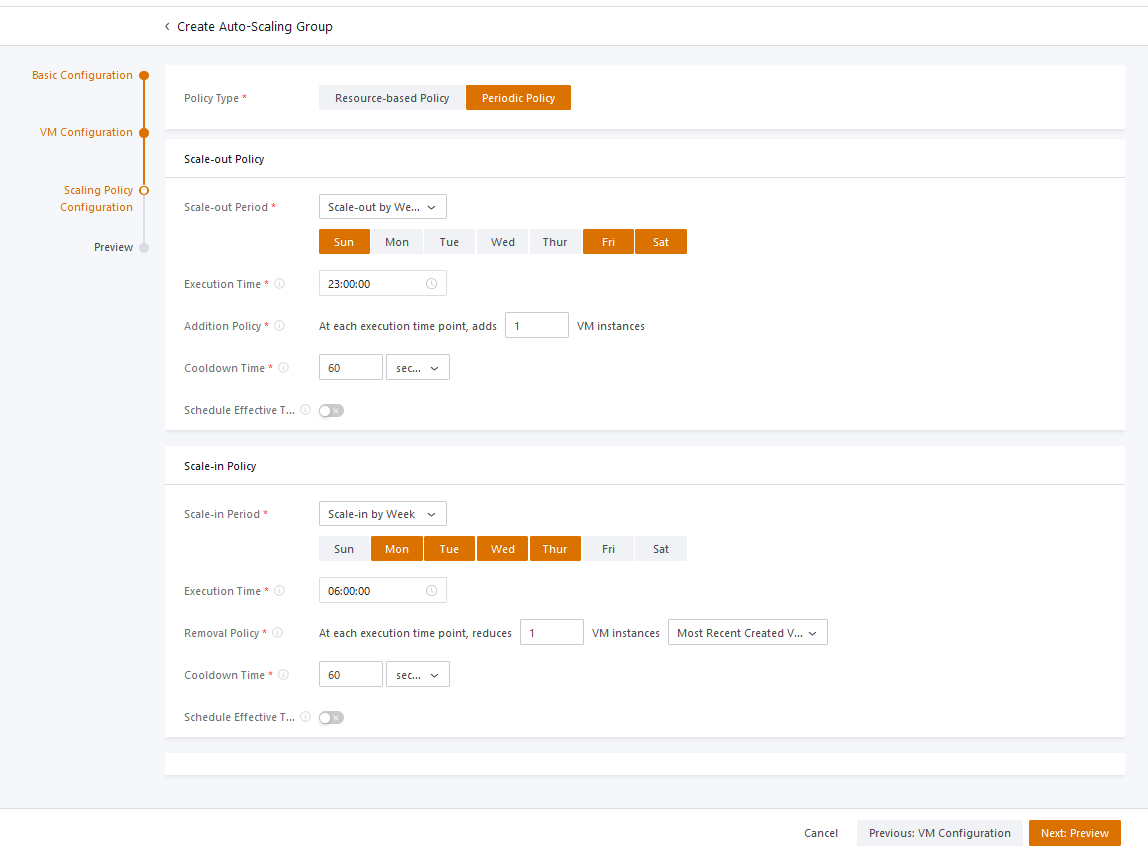Viewport: 1148px width, 857px height.
Task: Open clock picker in Scale-in Execution Time
Action: (431, 591)
